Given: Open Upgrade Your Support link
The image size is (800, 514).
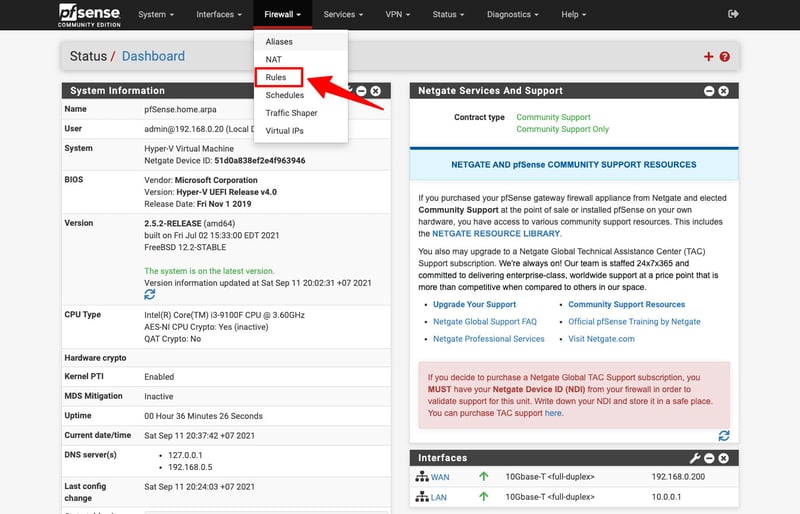Looking at the screenshot, I should tap(474, 304).
